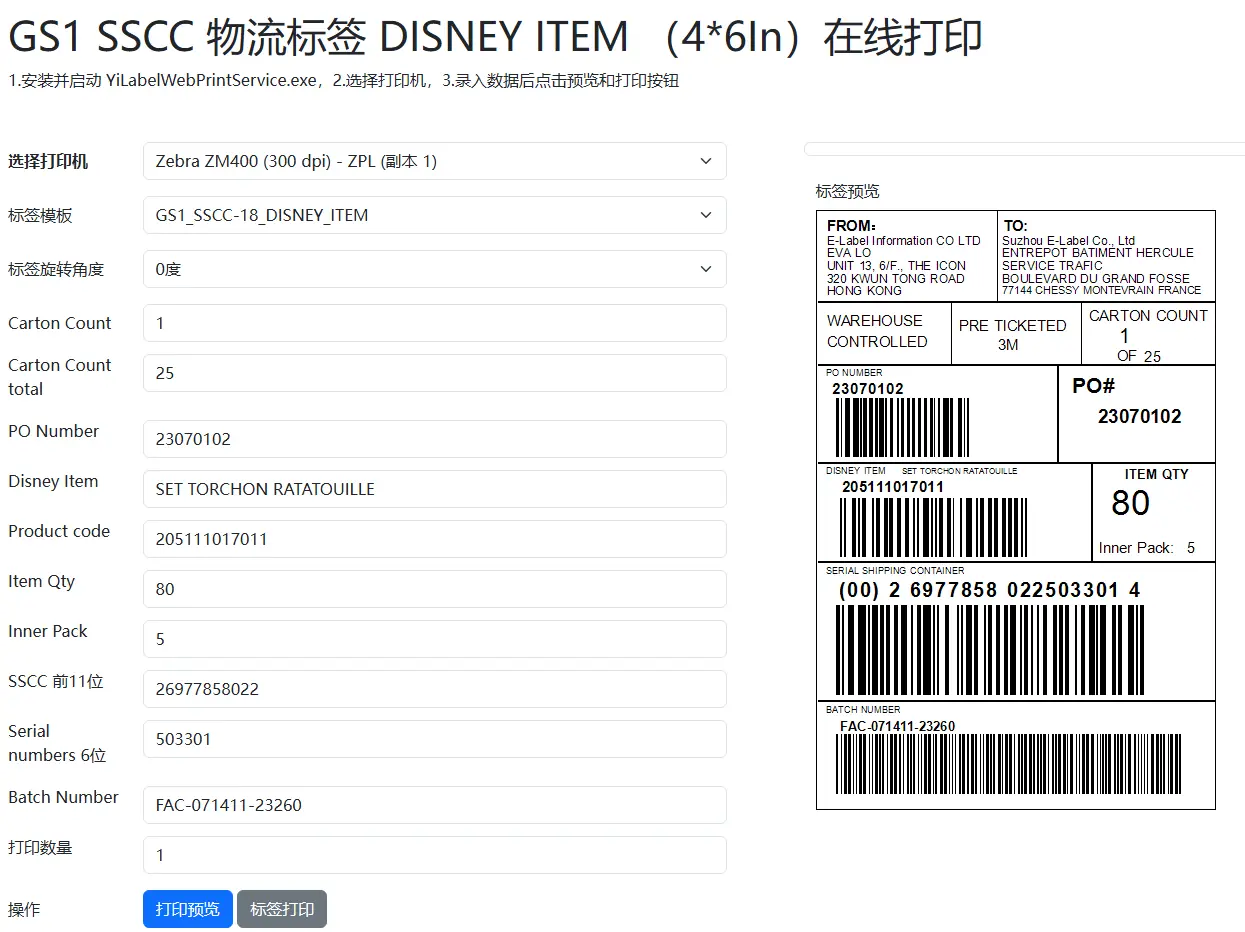Click the empty progress bar above preview
The image size is (1245, 932).
pos(1024,149)
